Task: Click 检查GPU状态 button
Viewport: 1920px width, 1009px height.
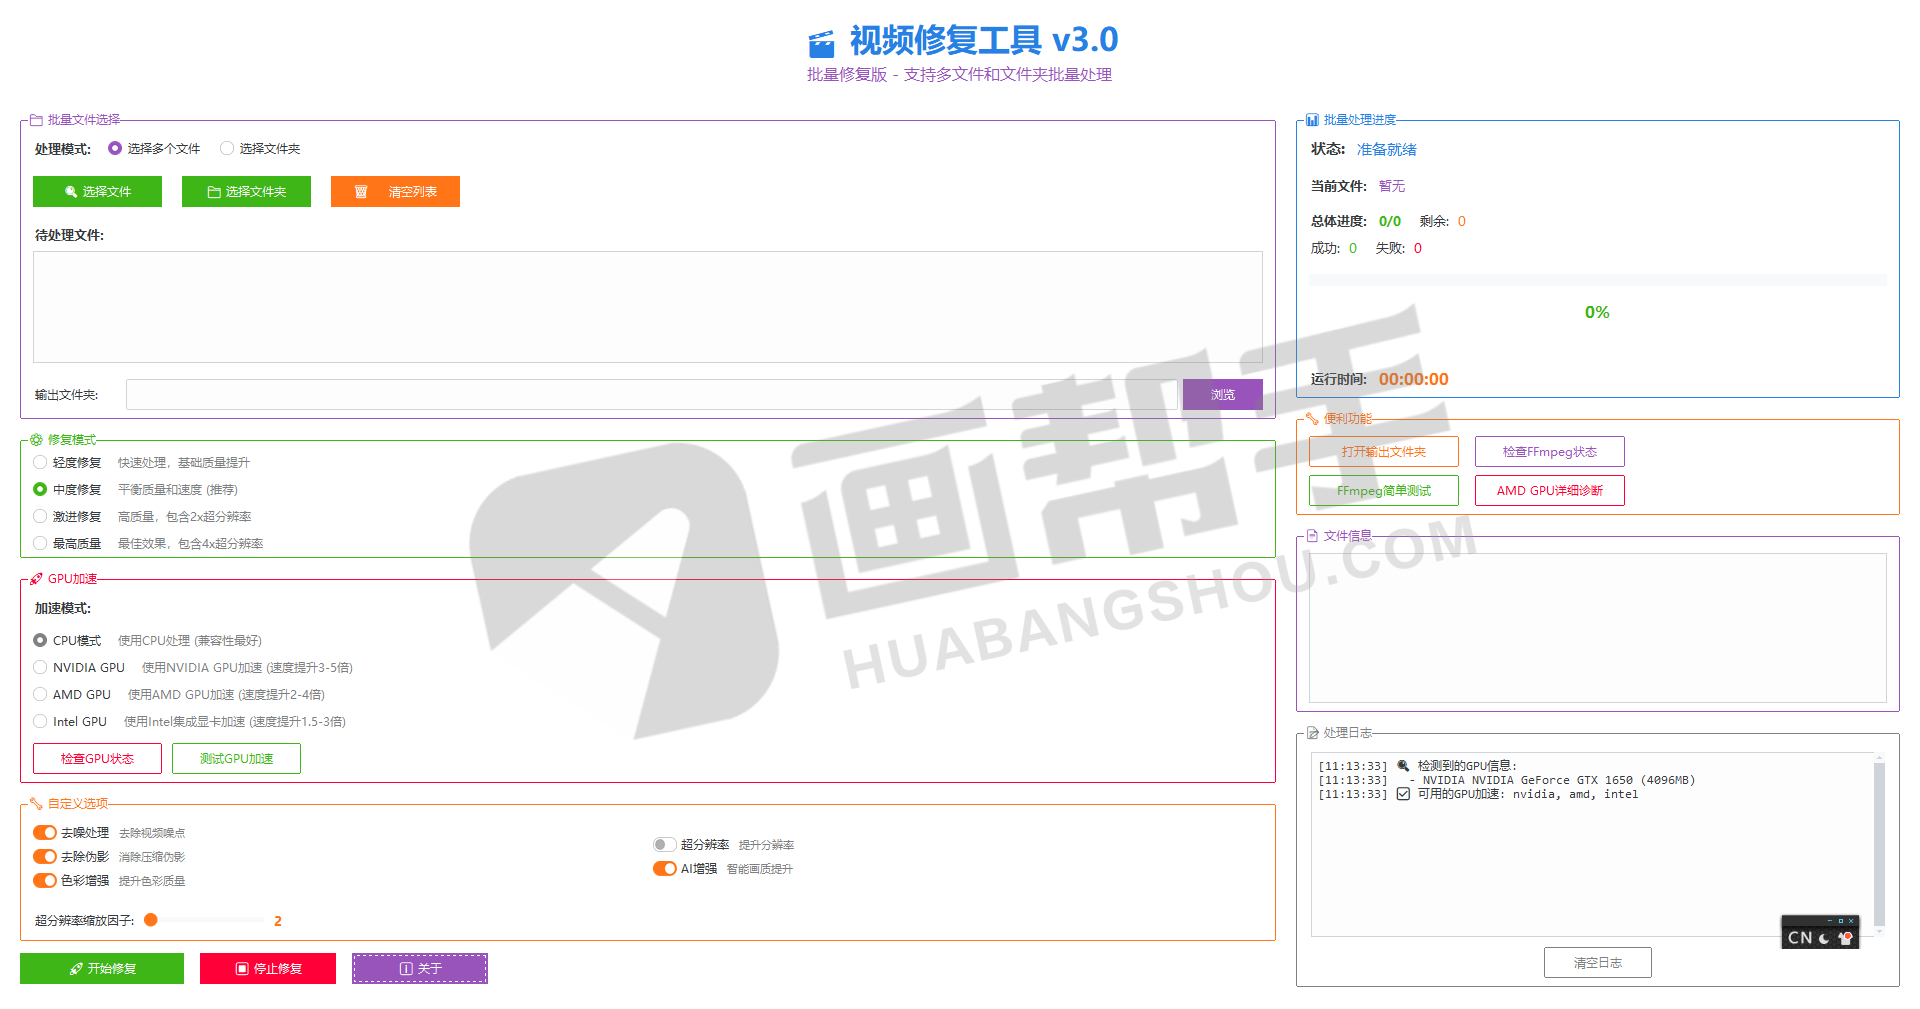Action: (x=97, y=759)
